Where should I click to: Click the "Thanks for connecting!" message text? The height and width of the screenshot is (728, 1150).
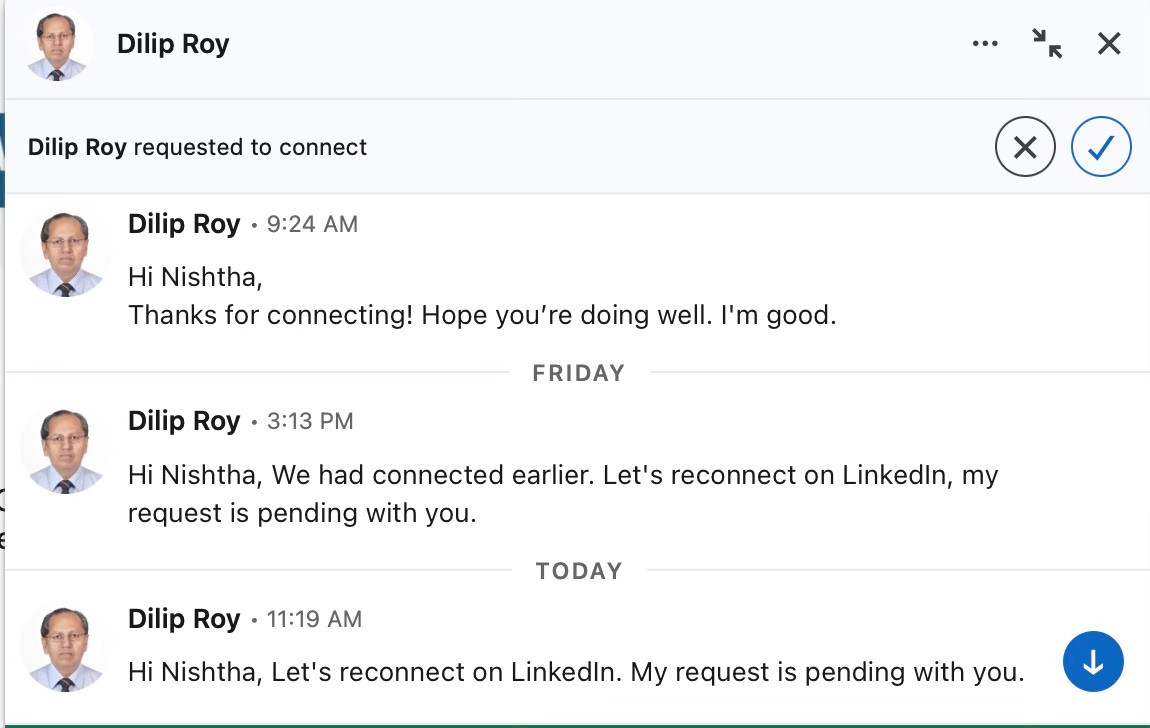click(481, 315)
